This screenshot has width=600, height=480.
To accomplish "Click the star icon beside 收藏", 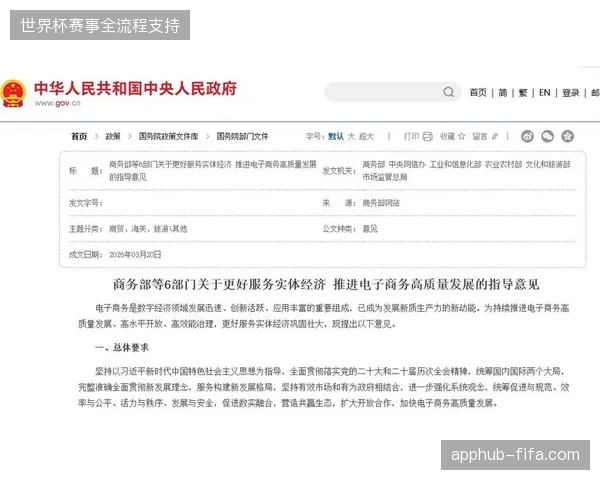I will tap(461, 136).
